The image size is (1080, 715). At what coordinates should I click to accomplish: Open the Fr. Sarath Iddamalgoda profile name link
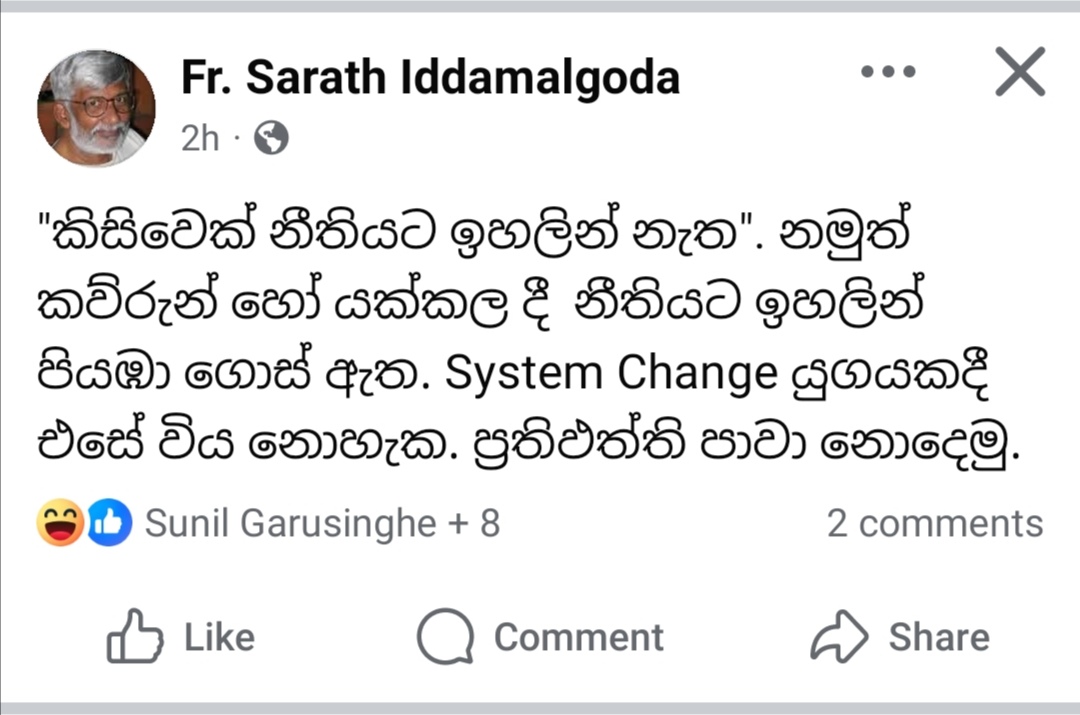(430, 77)
